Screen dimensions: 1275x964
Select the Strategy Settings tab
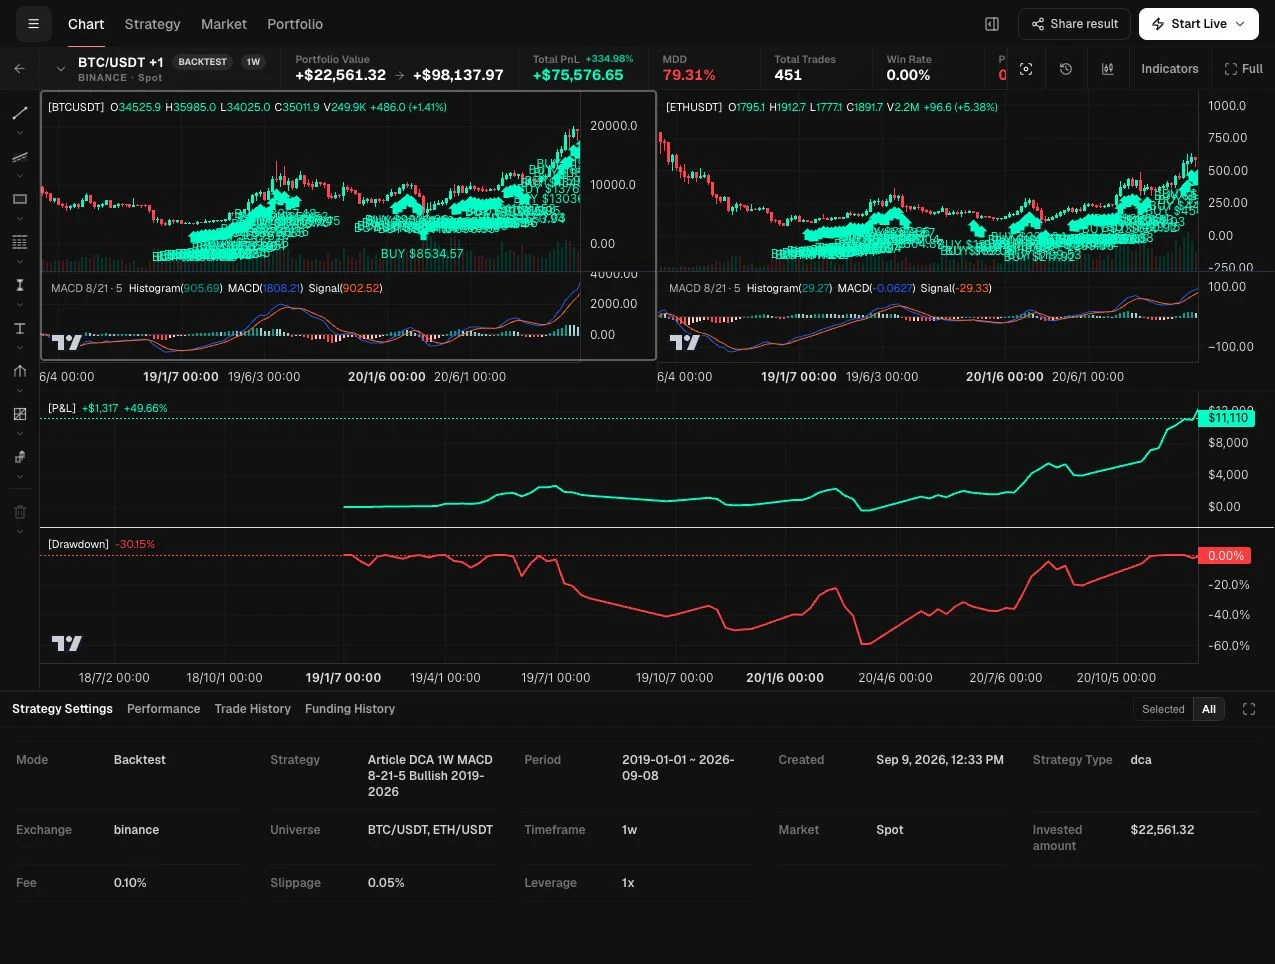point(62,709)
